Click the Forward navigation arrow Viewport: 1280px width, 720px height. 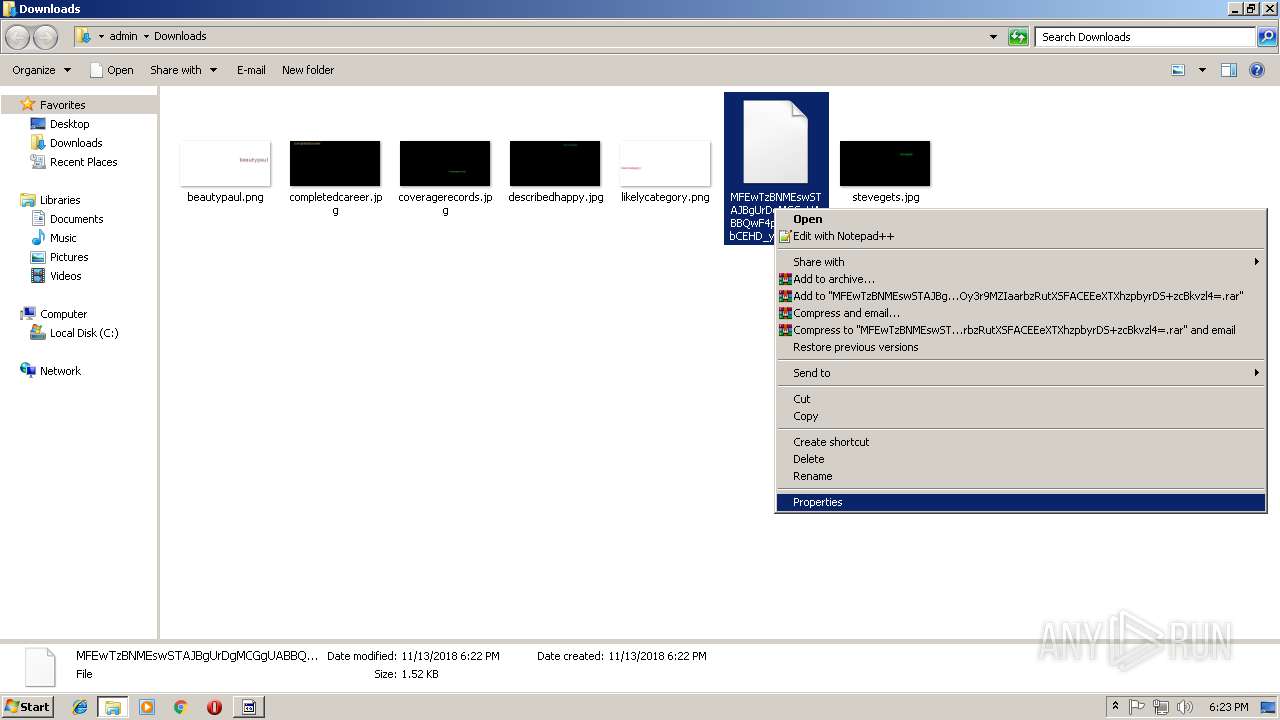[x=46, y=37]
